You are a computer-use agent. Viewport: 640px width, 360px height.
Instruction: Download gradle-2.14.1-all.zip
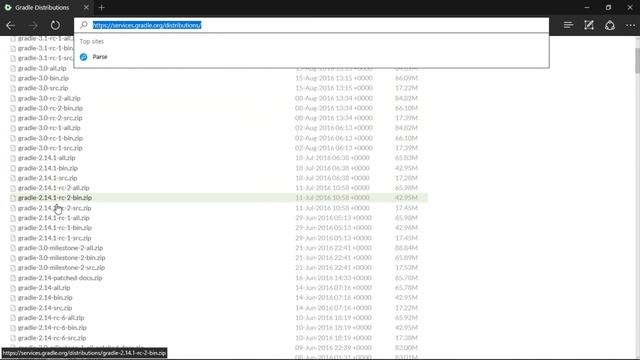[x=47, y=158]
